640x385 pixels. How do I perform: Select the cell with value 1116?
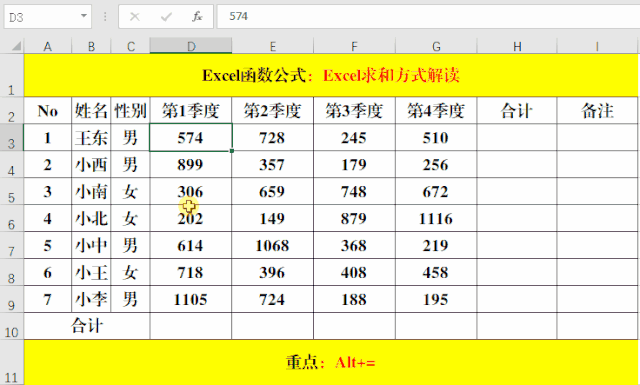click(436, 218)
